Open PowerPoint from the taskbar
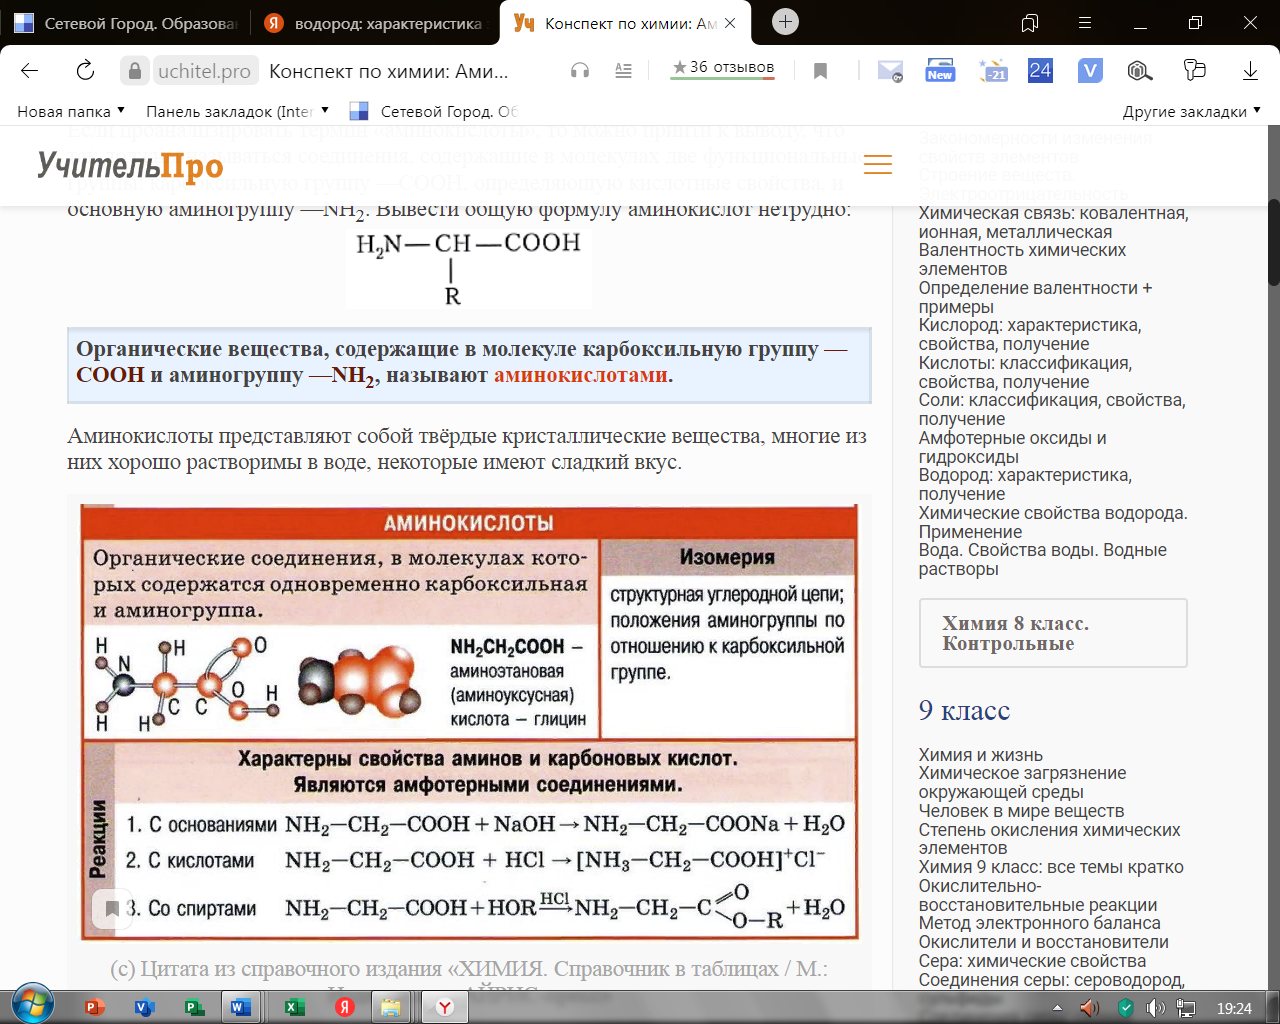This screenshot has height=1024, width=1280. (95, 1007)
